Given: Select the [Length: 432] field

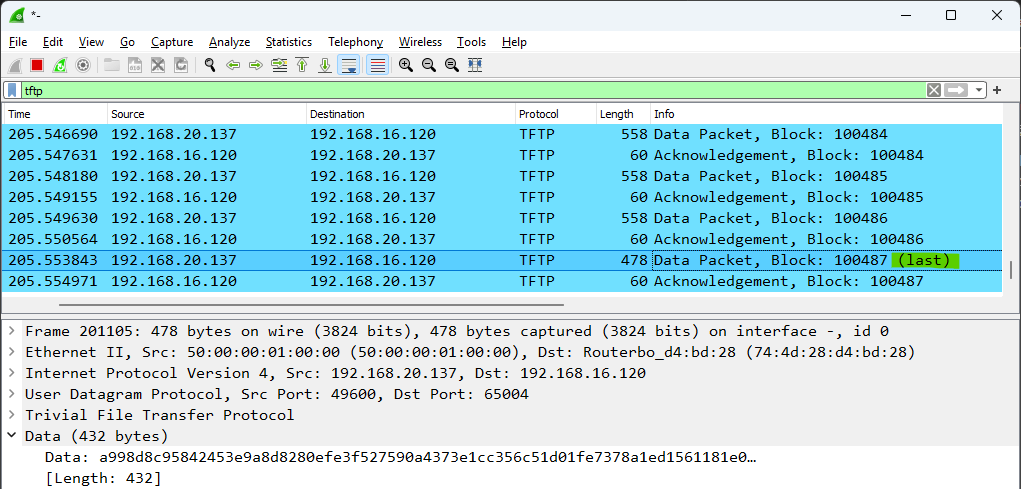Looking at the screenshot, I should click(x=104, y=478).
